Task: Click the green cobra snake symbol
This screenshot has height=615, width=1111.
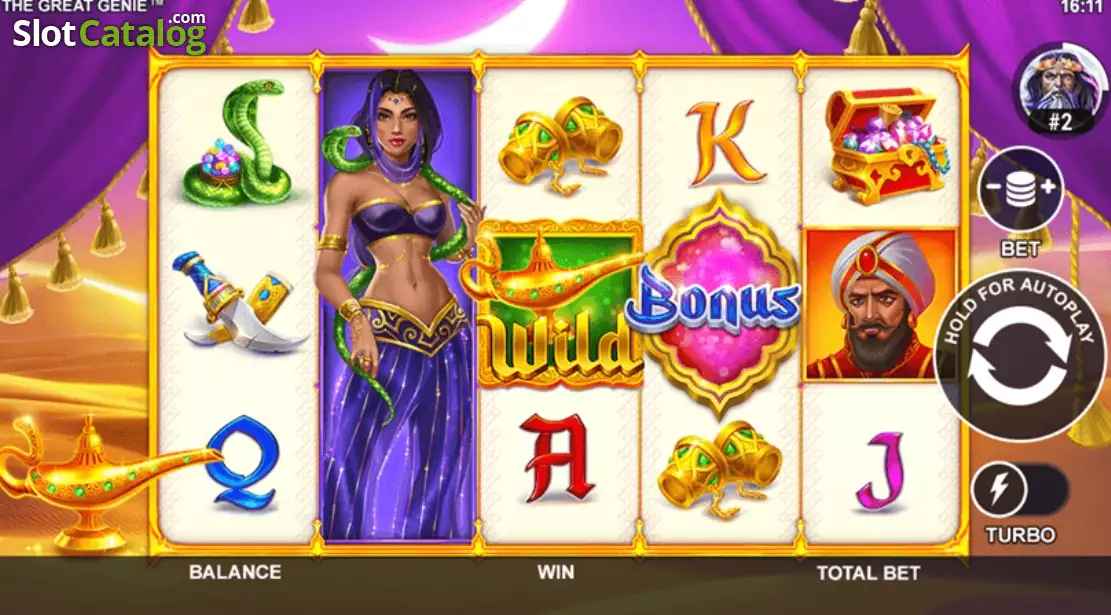Action: tap(237, 142)
